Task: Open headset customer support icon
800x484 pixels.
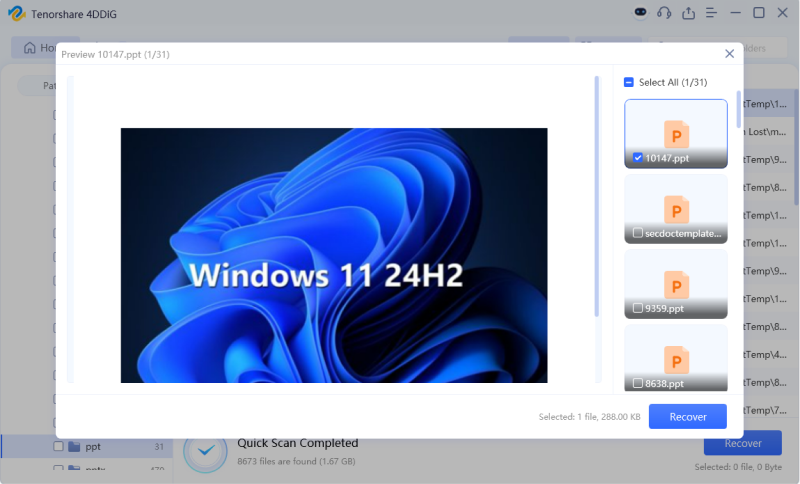Action: pyautogui.click(x=664, y=13)
